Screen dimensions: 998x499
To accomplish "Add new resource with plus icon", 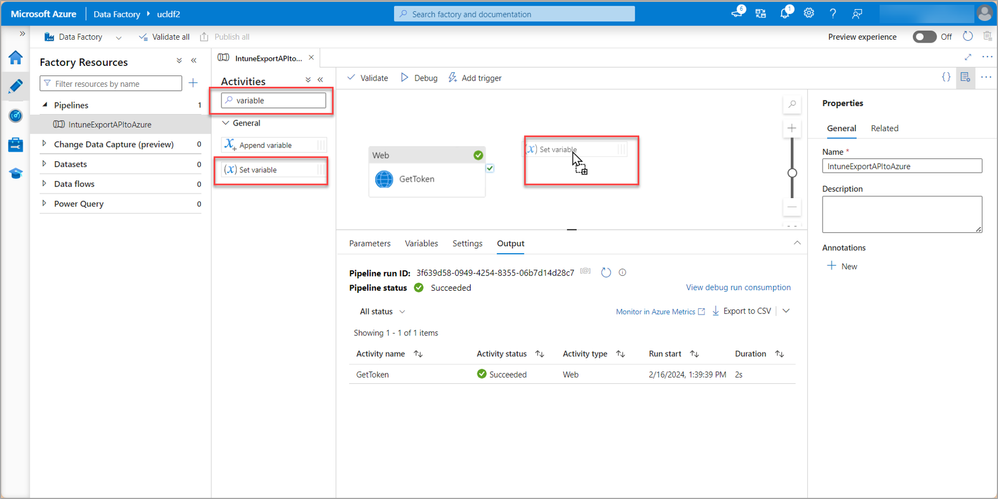I will click(x=193, y=83).
